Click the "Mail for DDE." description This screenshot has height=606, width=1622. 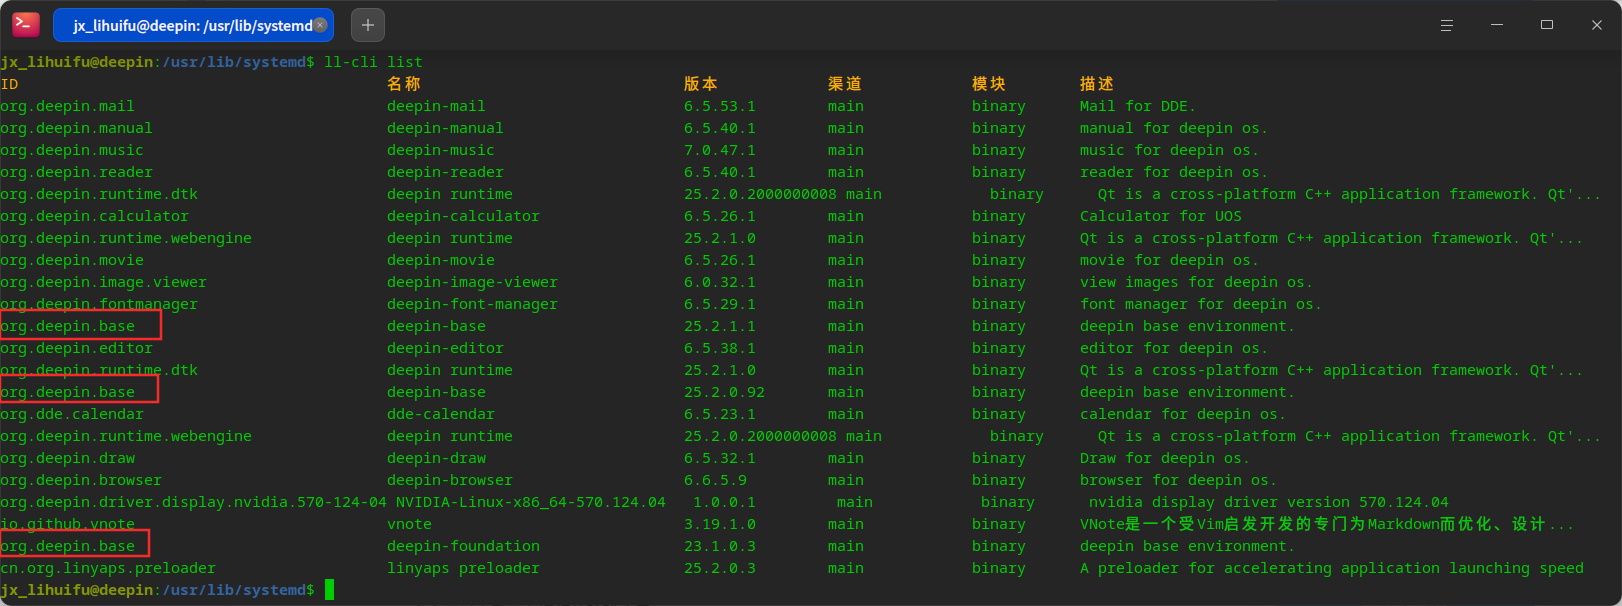1138,106
